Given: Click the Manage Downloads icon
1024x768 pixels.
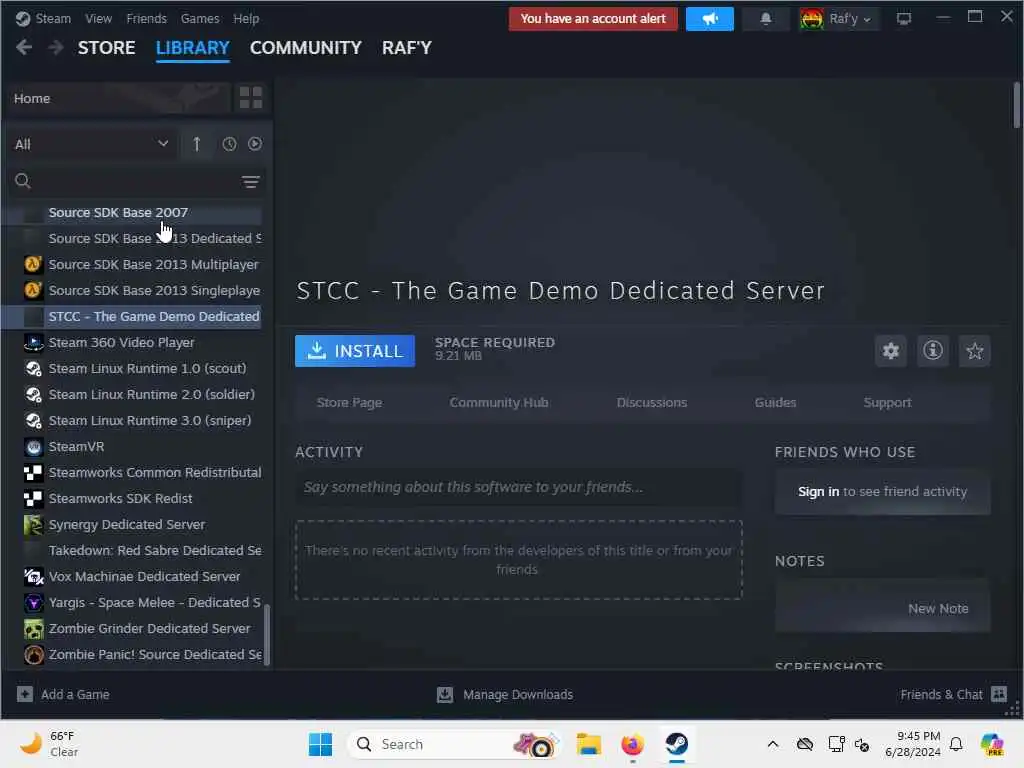Looking at the screenshot, I should tap(445, 694).
